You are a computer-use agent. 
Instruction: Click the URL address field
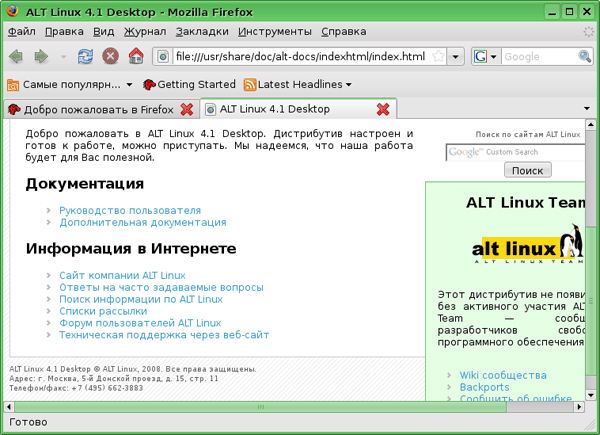point(300,57)
